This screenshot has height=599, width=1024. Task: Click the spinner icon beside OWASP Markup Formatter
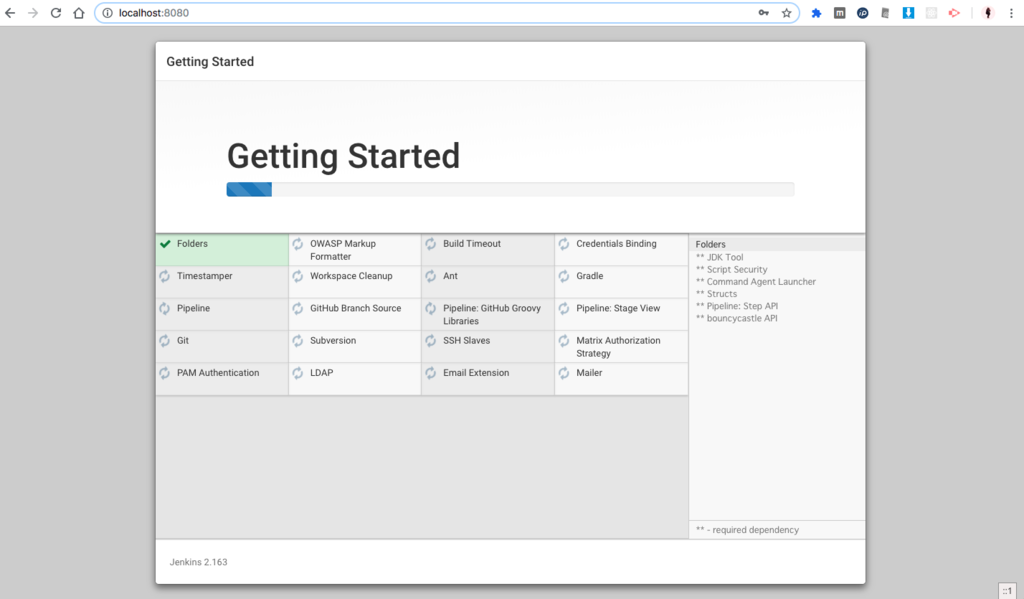click(298, 244)
